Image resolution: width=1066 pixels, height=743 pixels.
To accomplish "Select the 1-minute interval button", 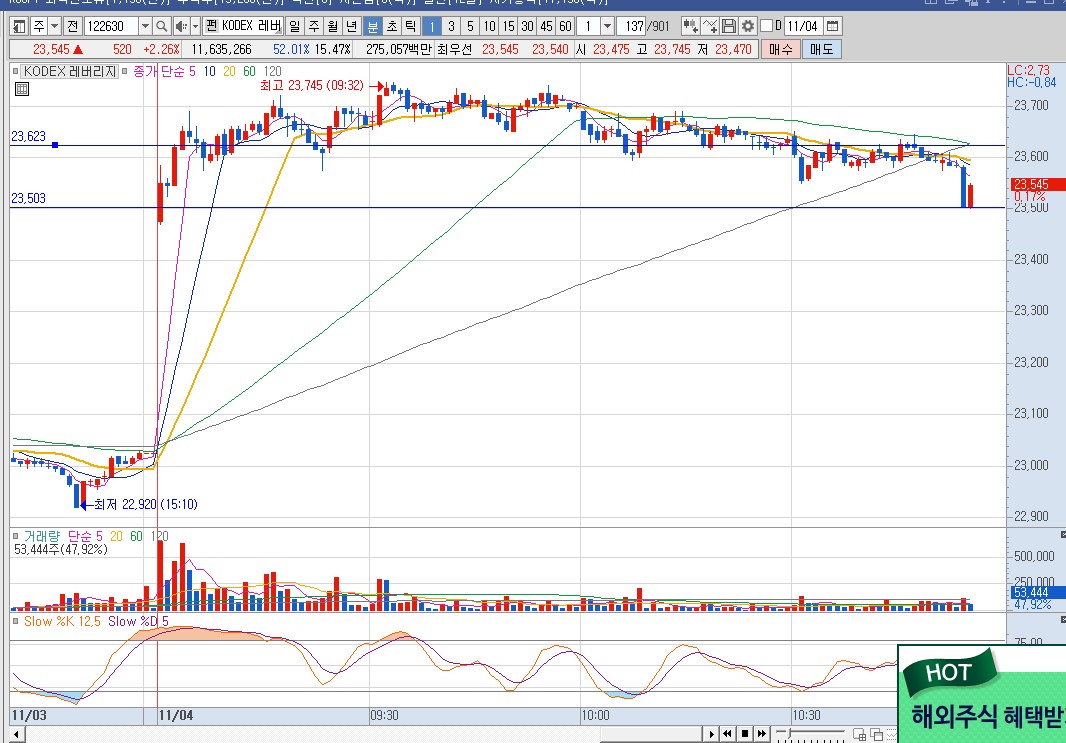I will click(432, 27).
